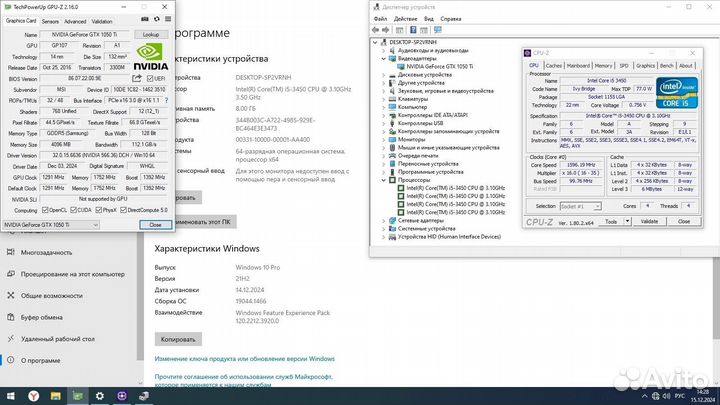Click the GPU-Z taskbar icon

78,396
